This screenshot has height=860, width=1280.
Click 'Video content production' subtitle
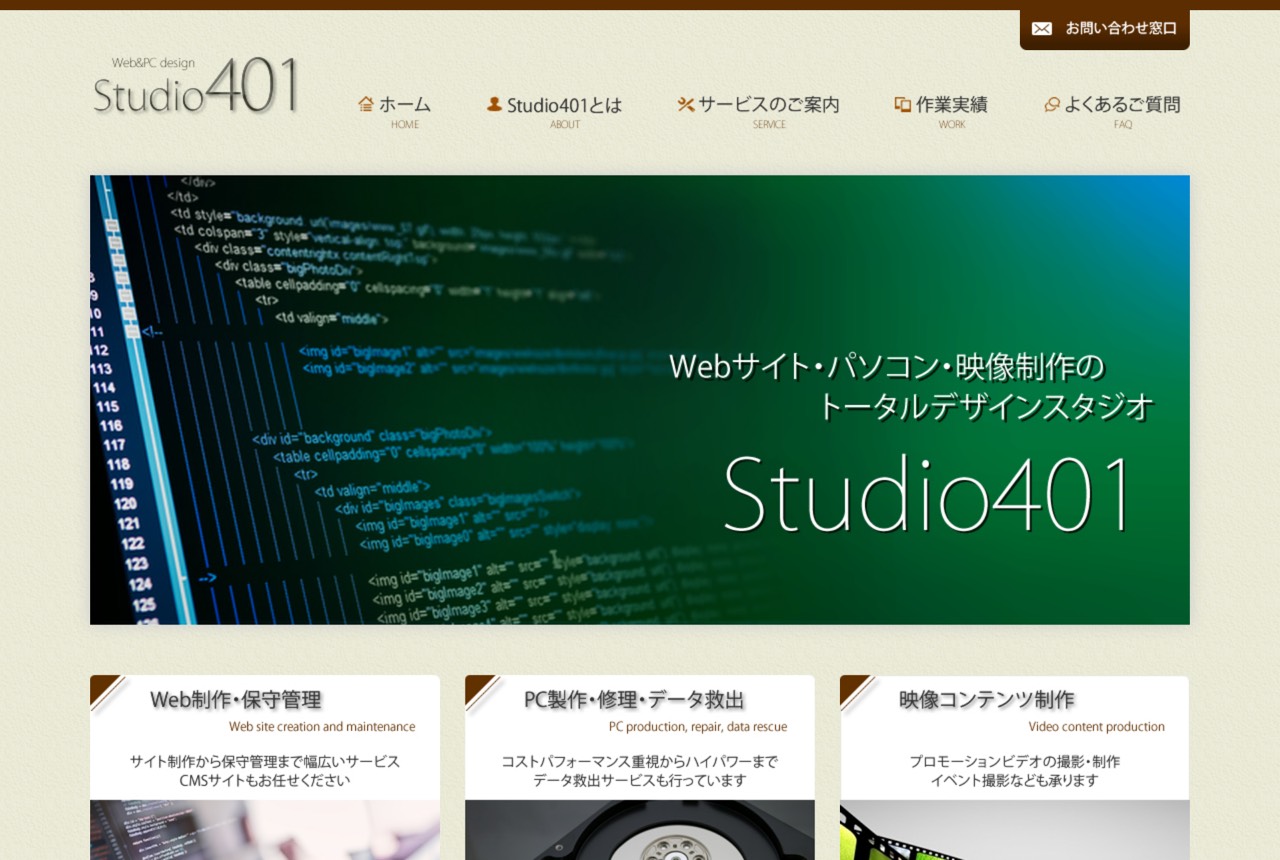click(1097, 727)
